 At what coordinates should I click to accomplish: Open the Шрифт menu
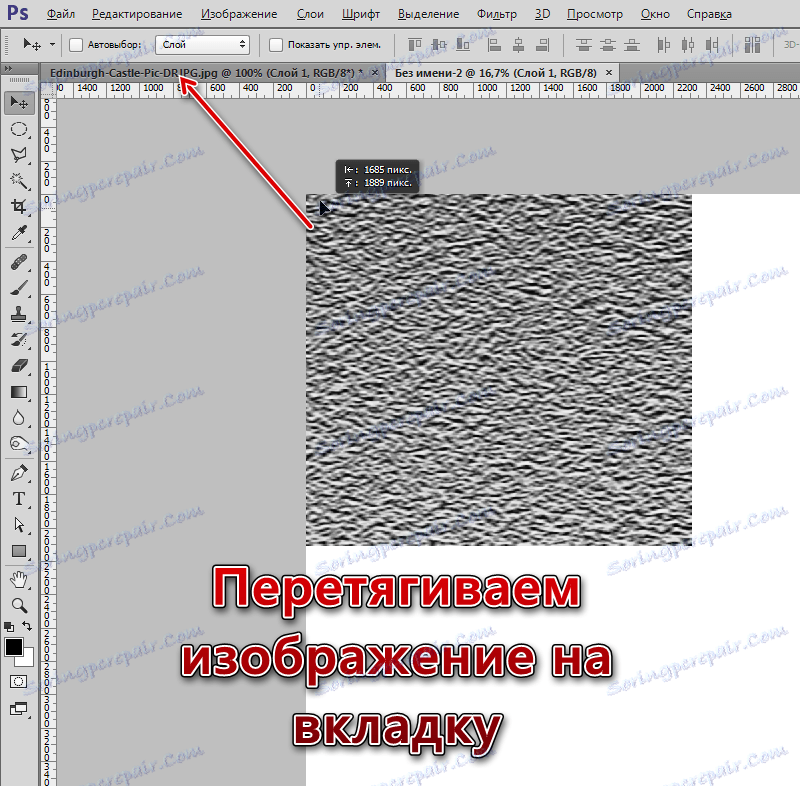pyautogui.click(x=361, y=14)
